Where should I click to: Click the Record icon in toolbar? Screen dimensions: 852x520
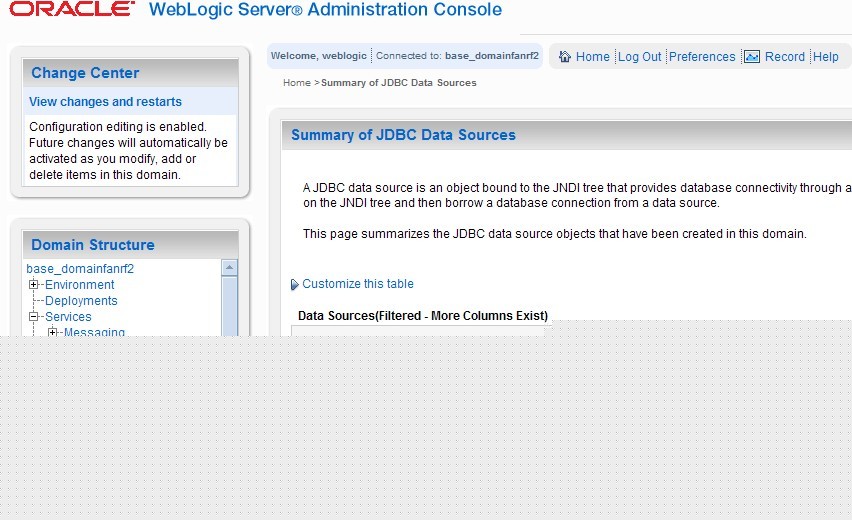[x=752, y=57]
